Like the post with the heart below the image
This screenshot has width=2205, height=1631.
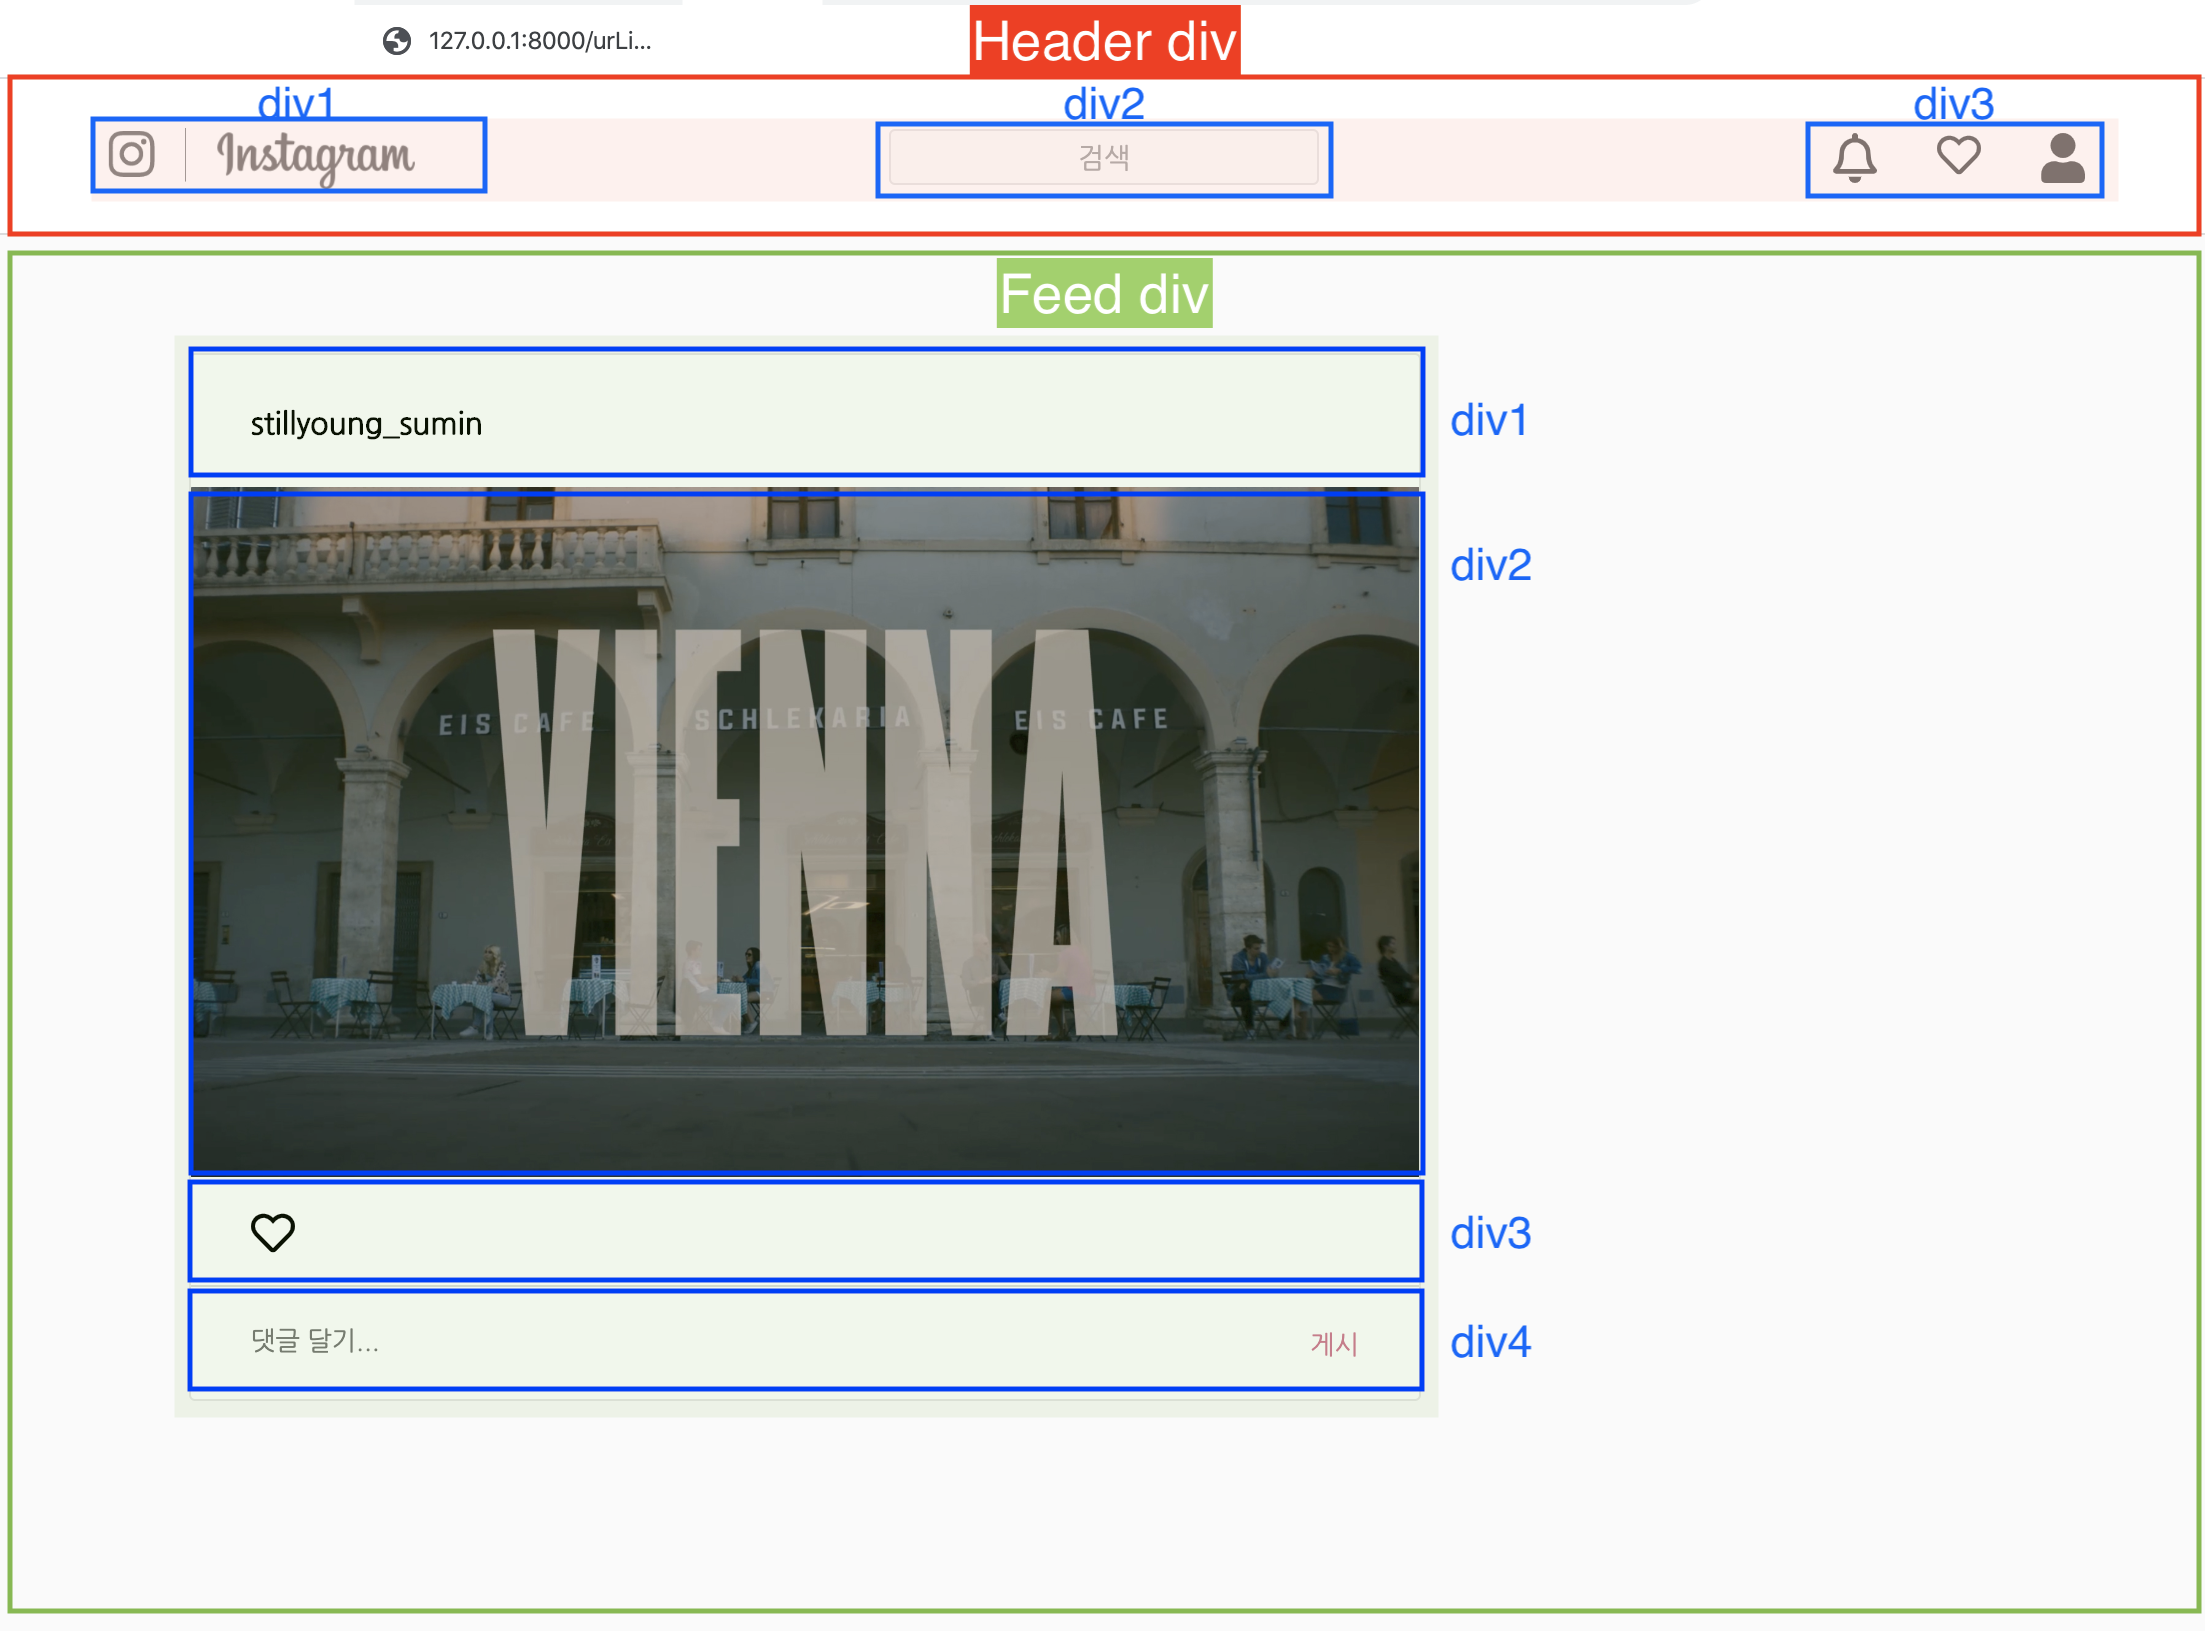click(272, 1232)
